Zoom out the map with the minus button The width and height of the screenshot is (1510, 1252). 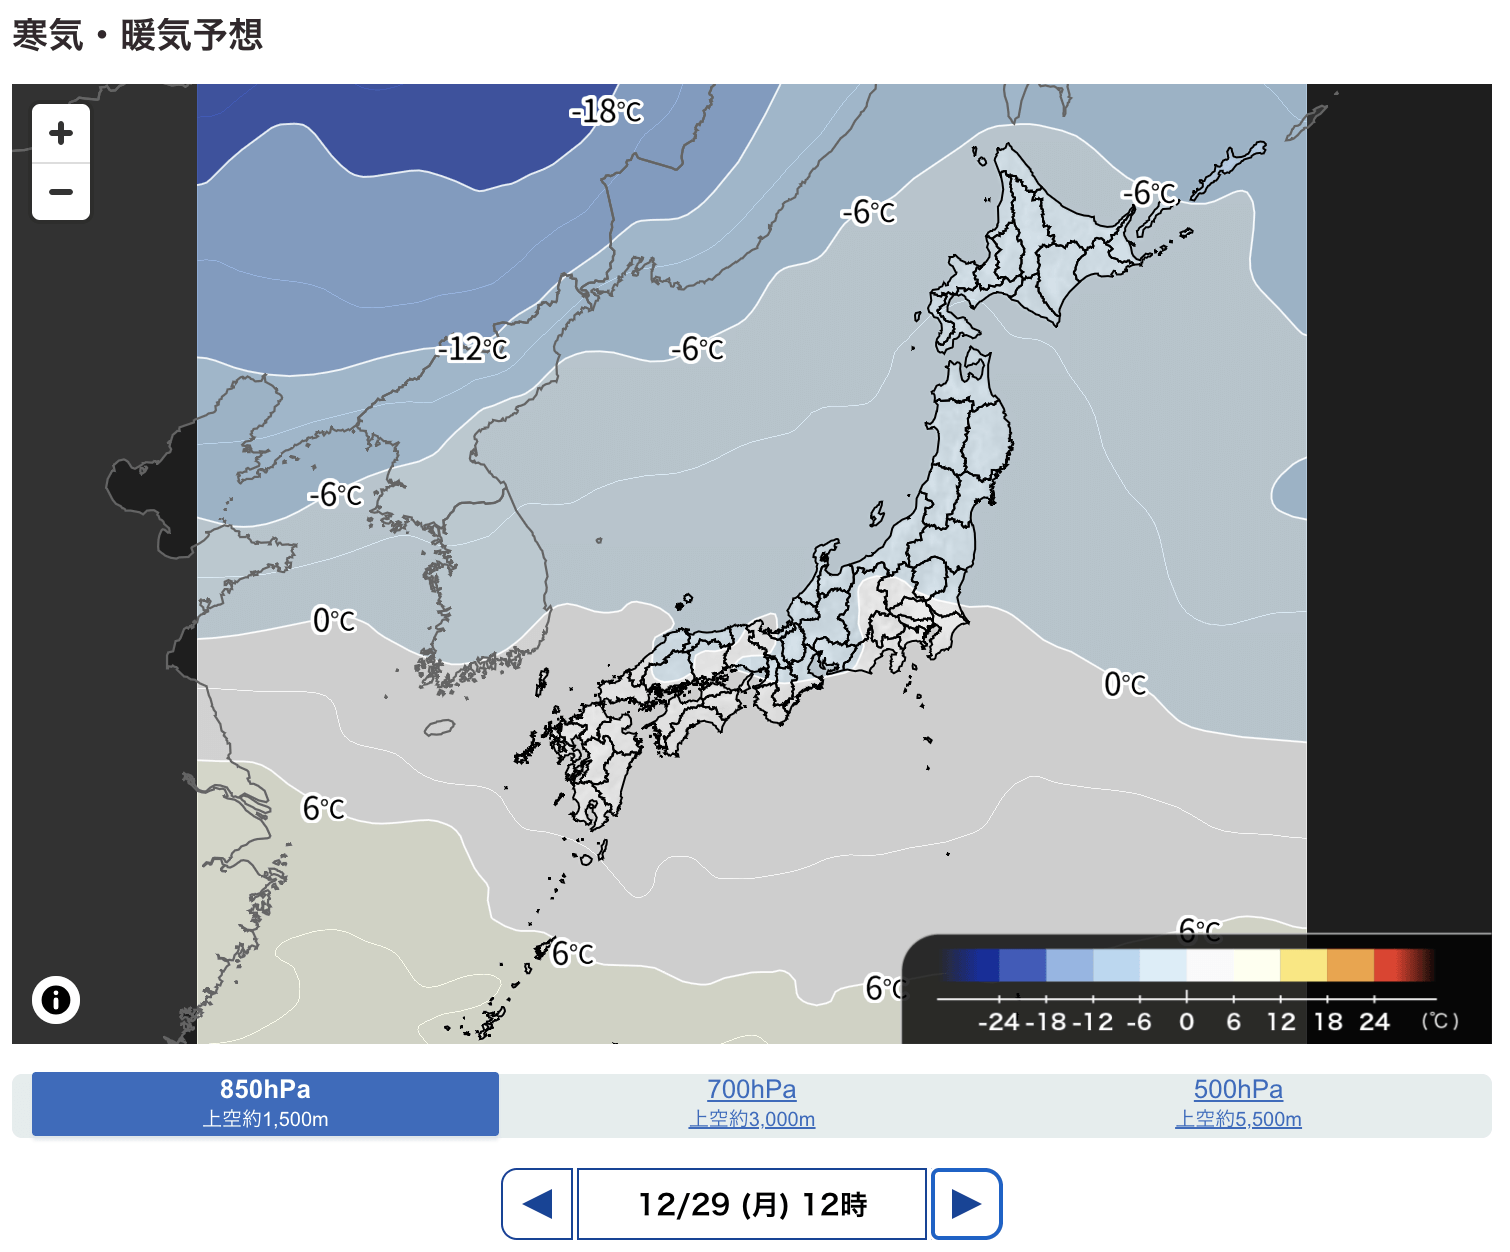pyautogui.click(x=61, y=191)
